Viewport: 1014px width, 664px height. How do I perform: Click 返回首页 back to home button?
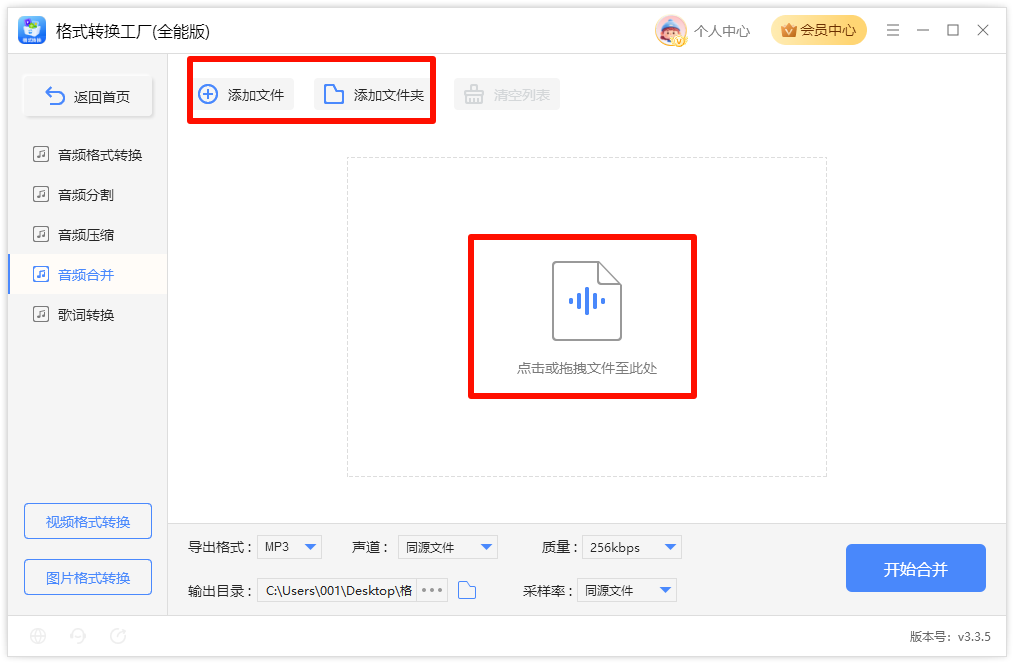pos(88,96)
